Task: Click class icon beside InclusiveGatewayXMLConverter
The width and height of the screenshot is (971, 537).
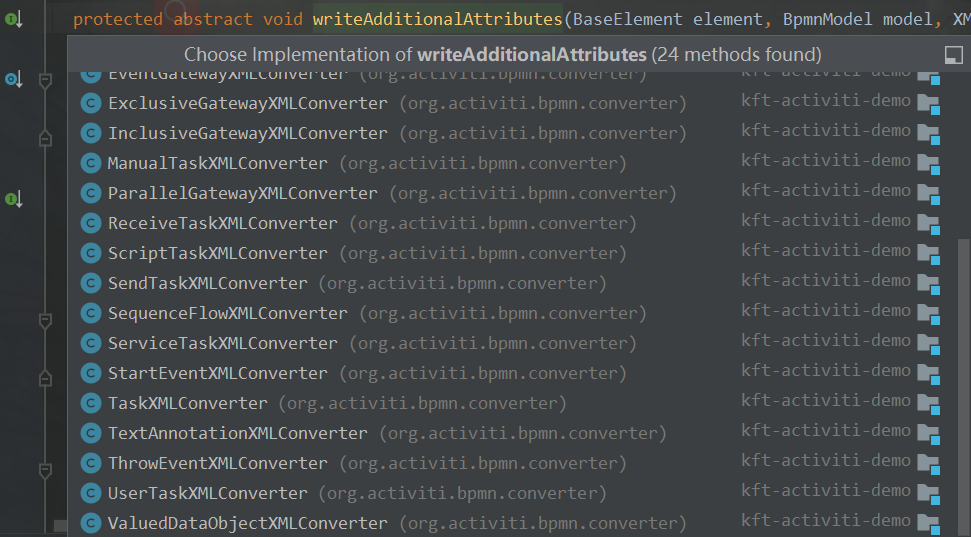Action: coord(91,133)
